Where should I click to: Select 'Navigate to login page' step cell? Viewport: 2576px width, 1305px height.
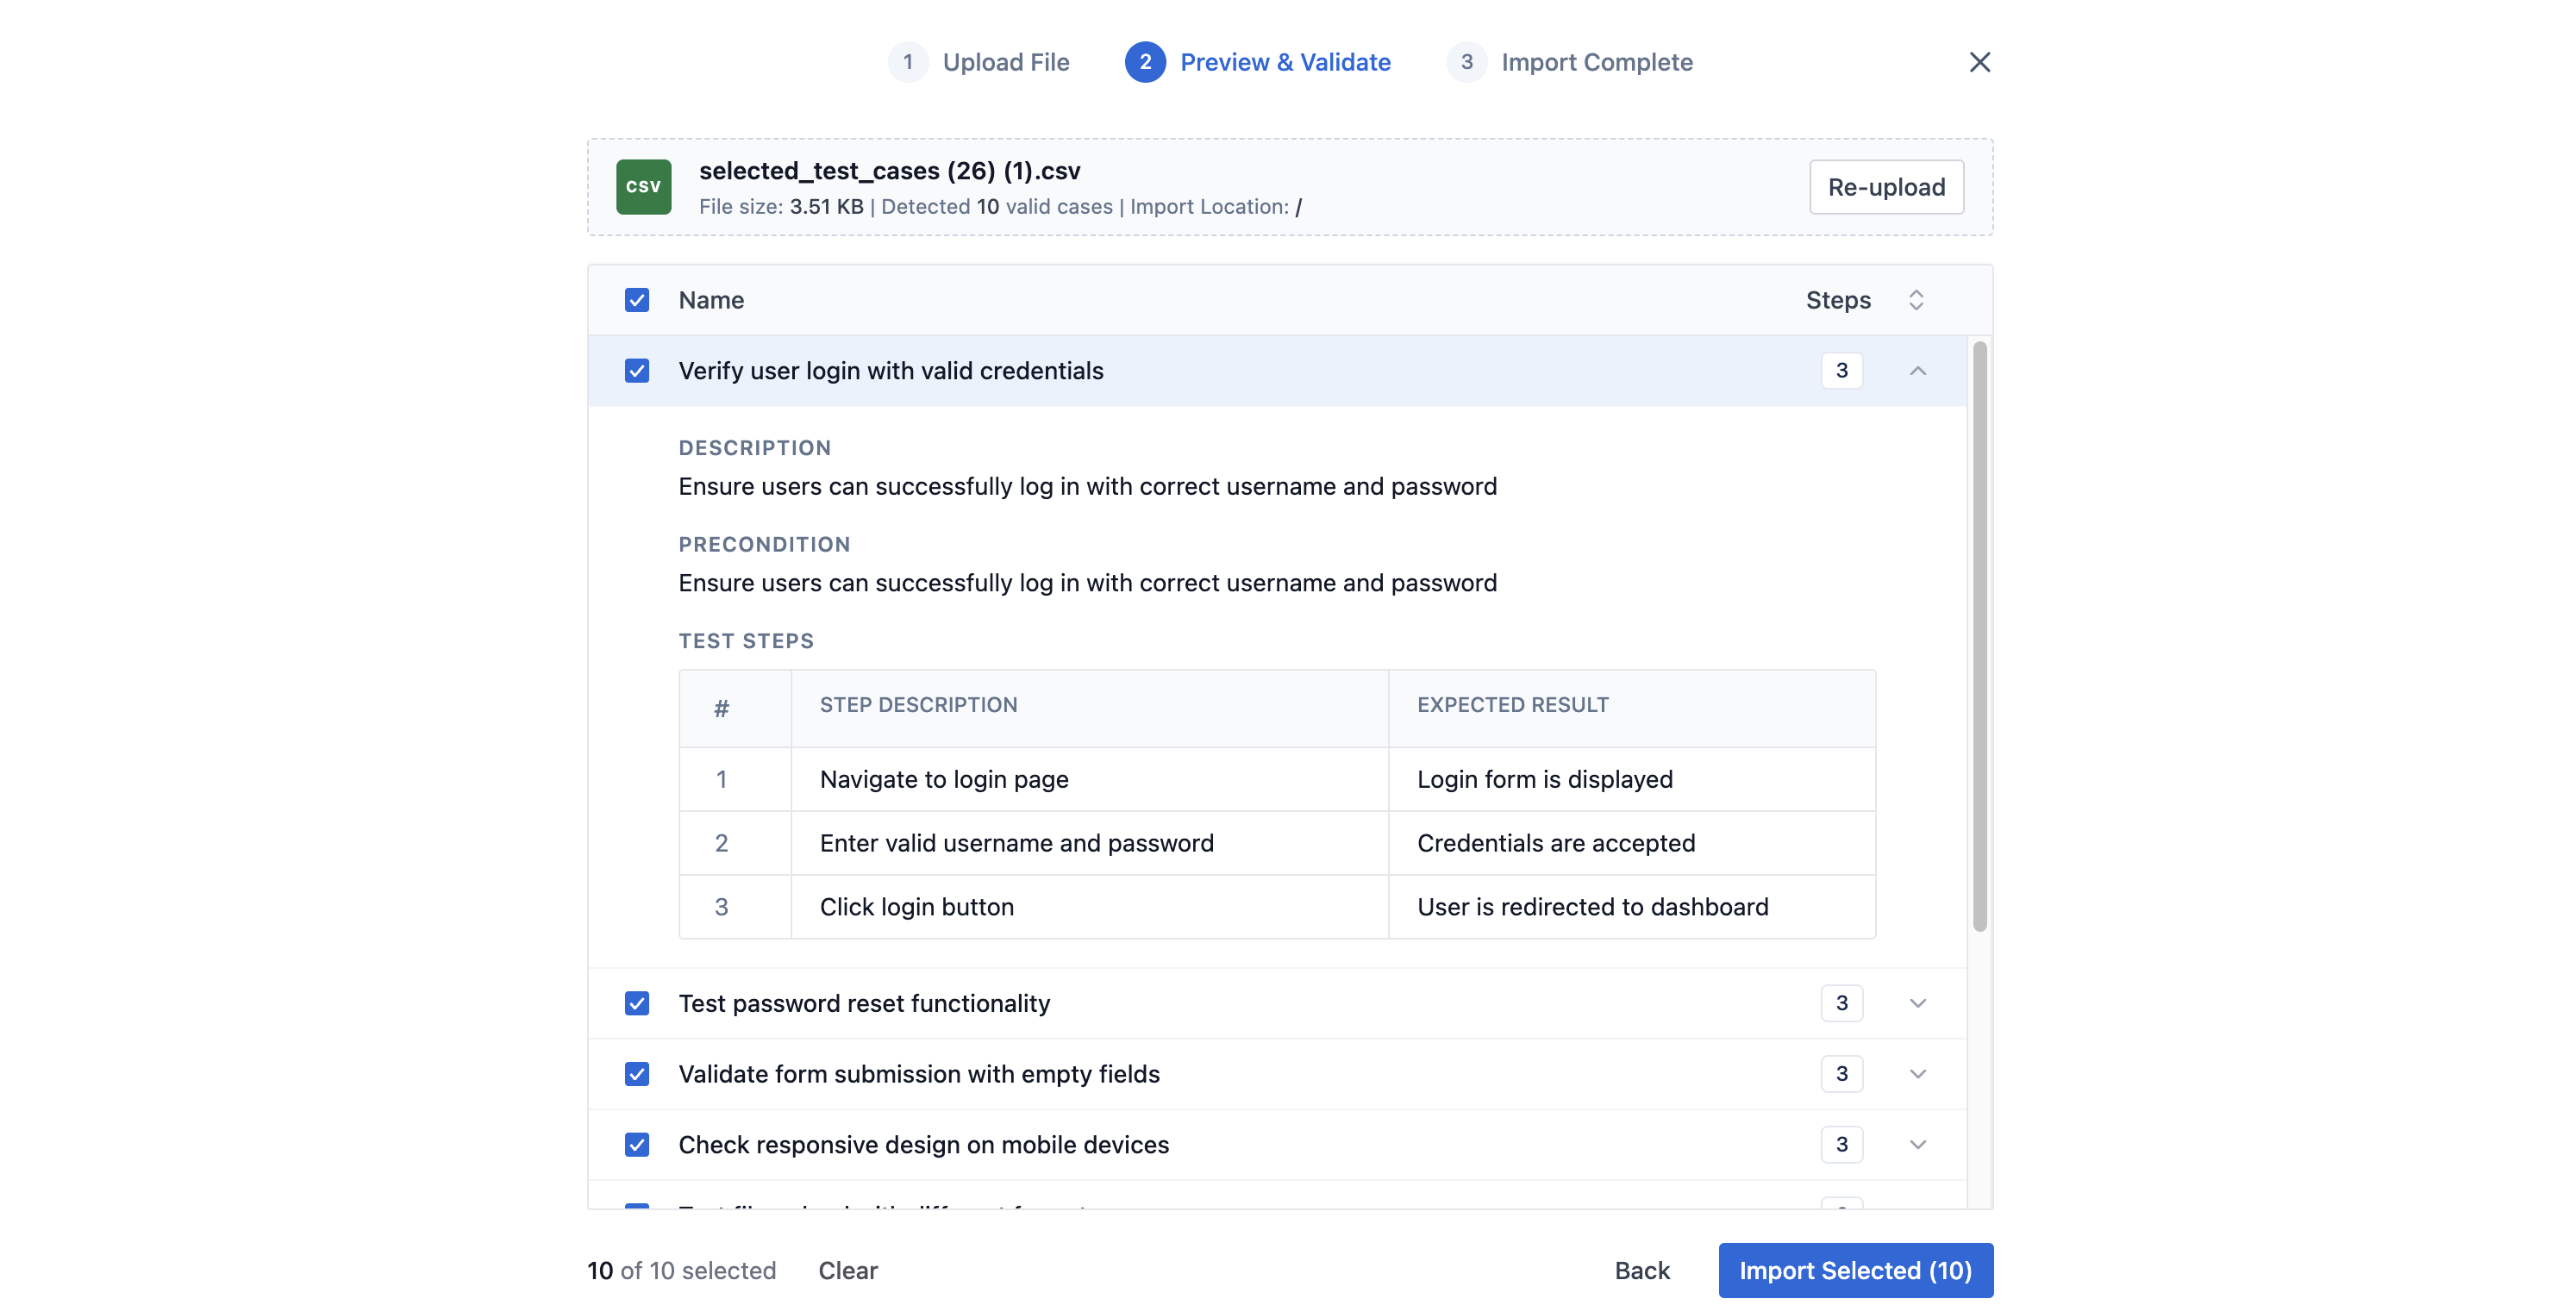click(x=1089, y=779)
